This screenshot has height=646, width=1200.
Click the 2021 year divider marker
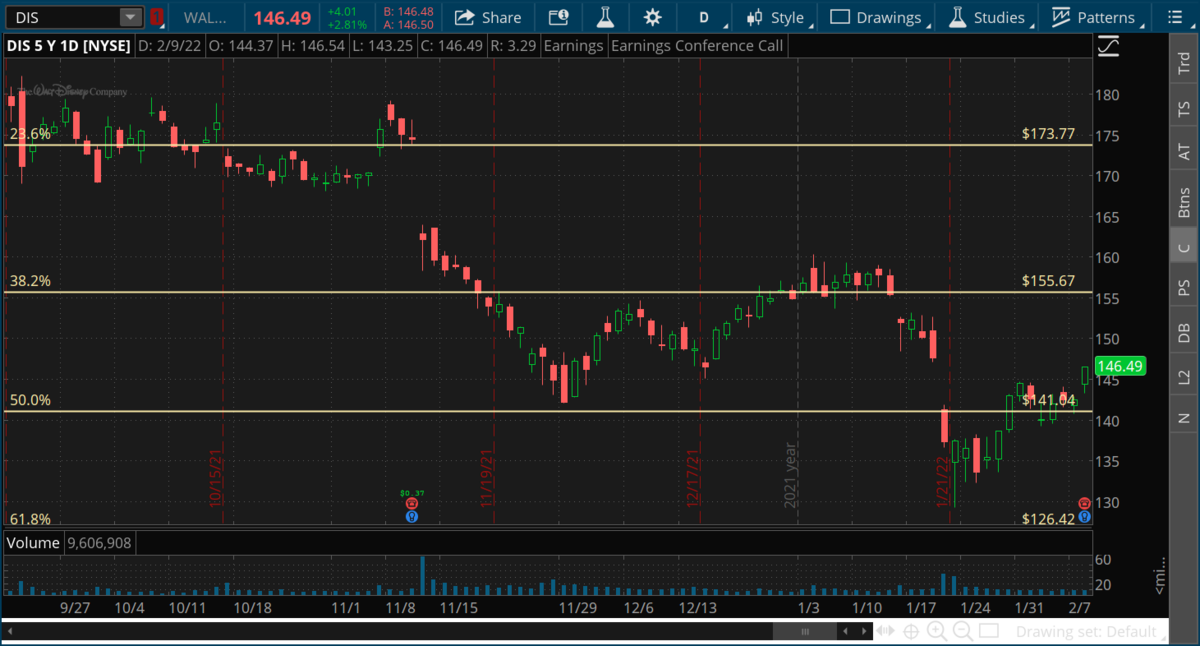(790, 476)
